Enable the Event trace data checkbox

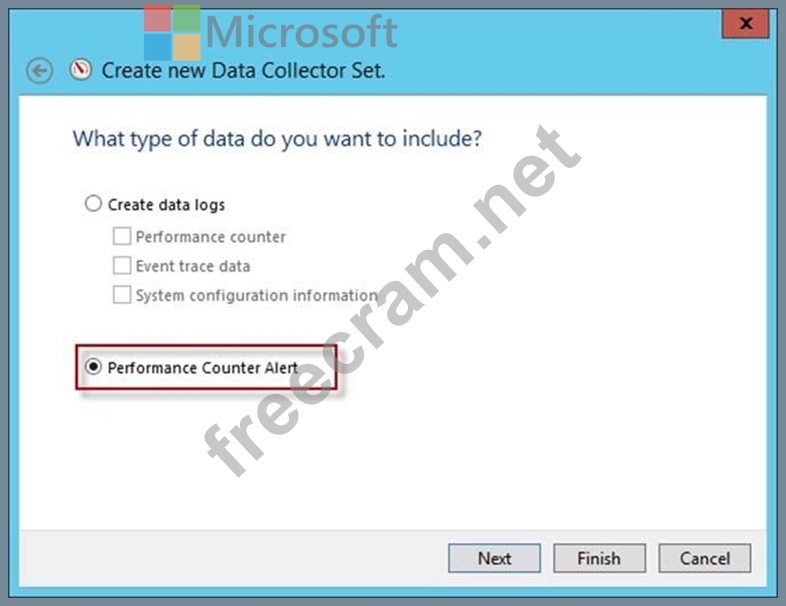(122, 266)
